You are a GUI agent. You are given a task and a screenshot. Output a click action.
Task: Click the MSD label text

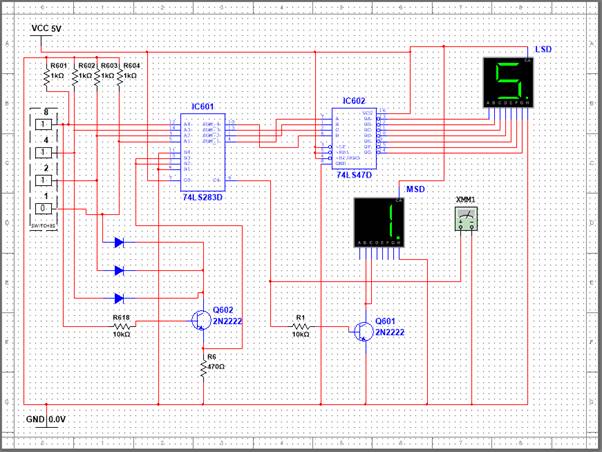[415, 189]
